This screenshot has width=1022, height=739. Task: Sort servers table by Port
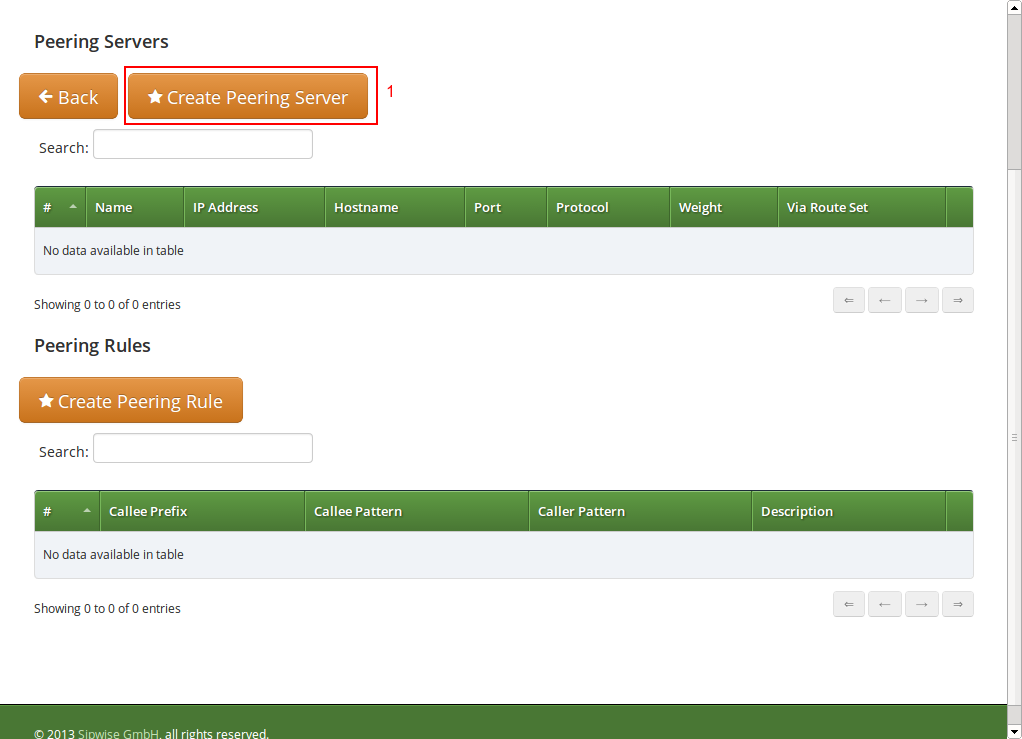coord(506,207)
